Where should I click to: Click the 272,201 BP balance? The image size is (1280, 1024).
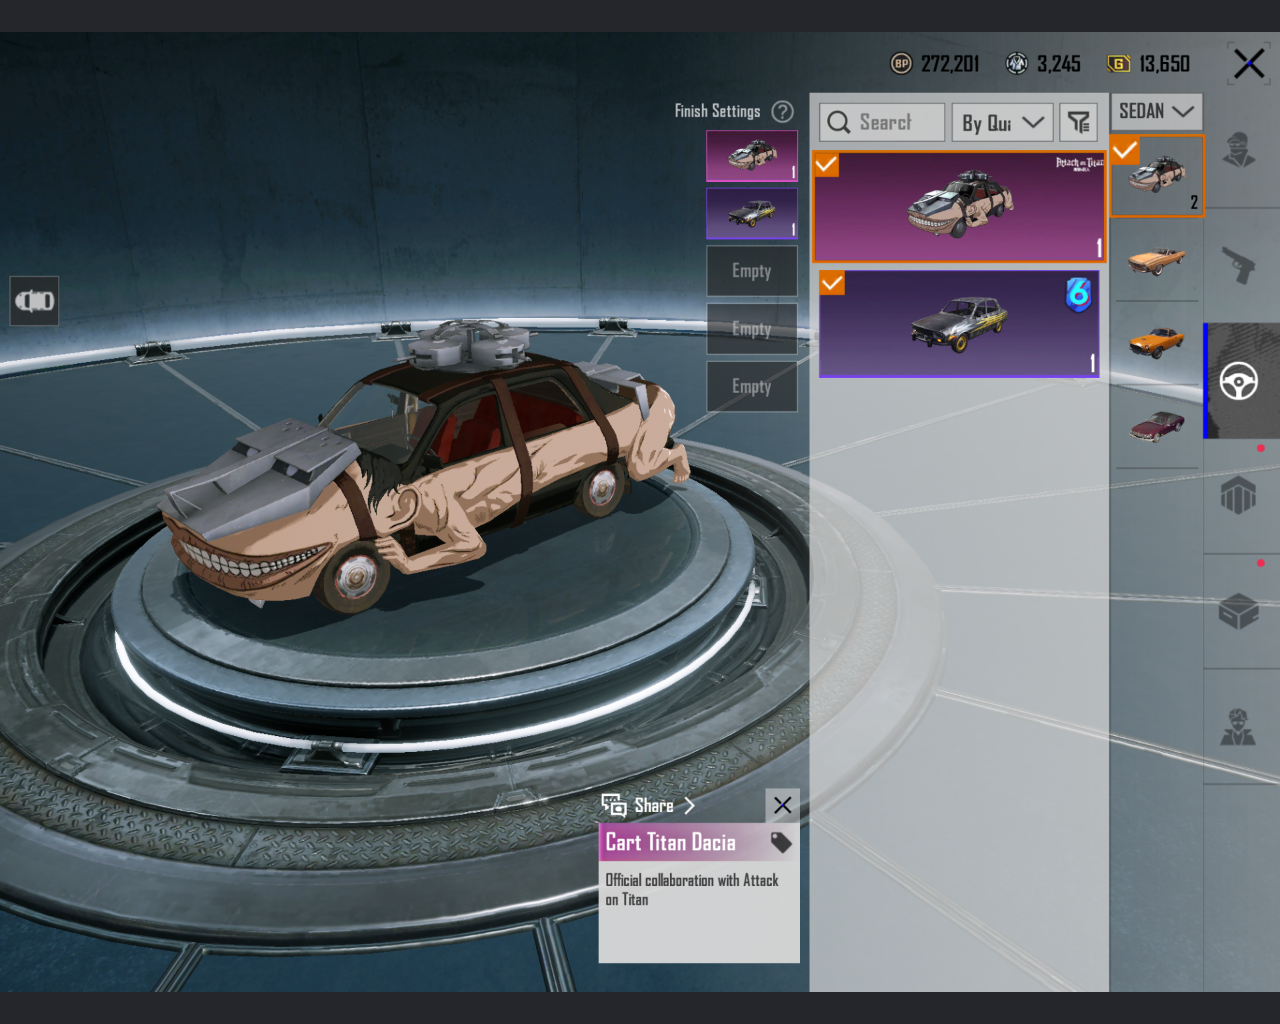(x=950, y=64)
